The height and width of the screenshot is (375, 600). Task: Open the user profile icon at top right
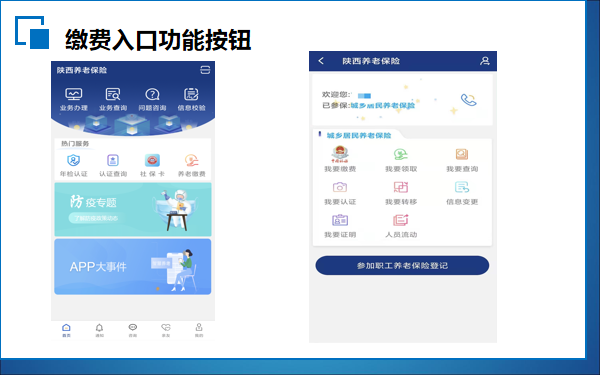coord(485,61)
